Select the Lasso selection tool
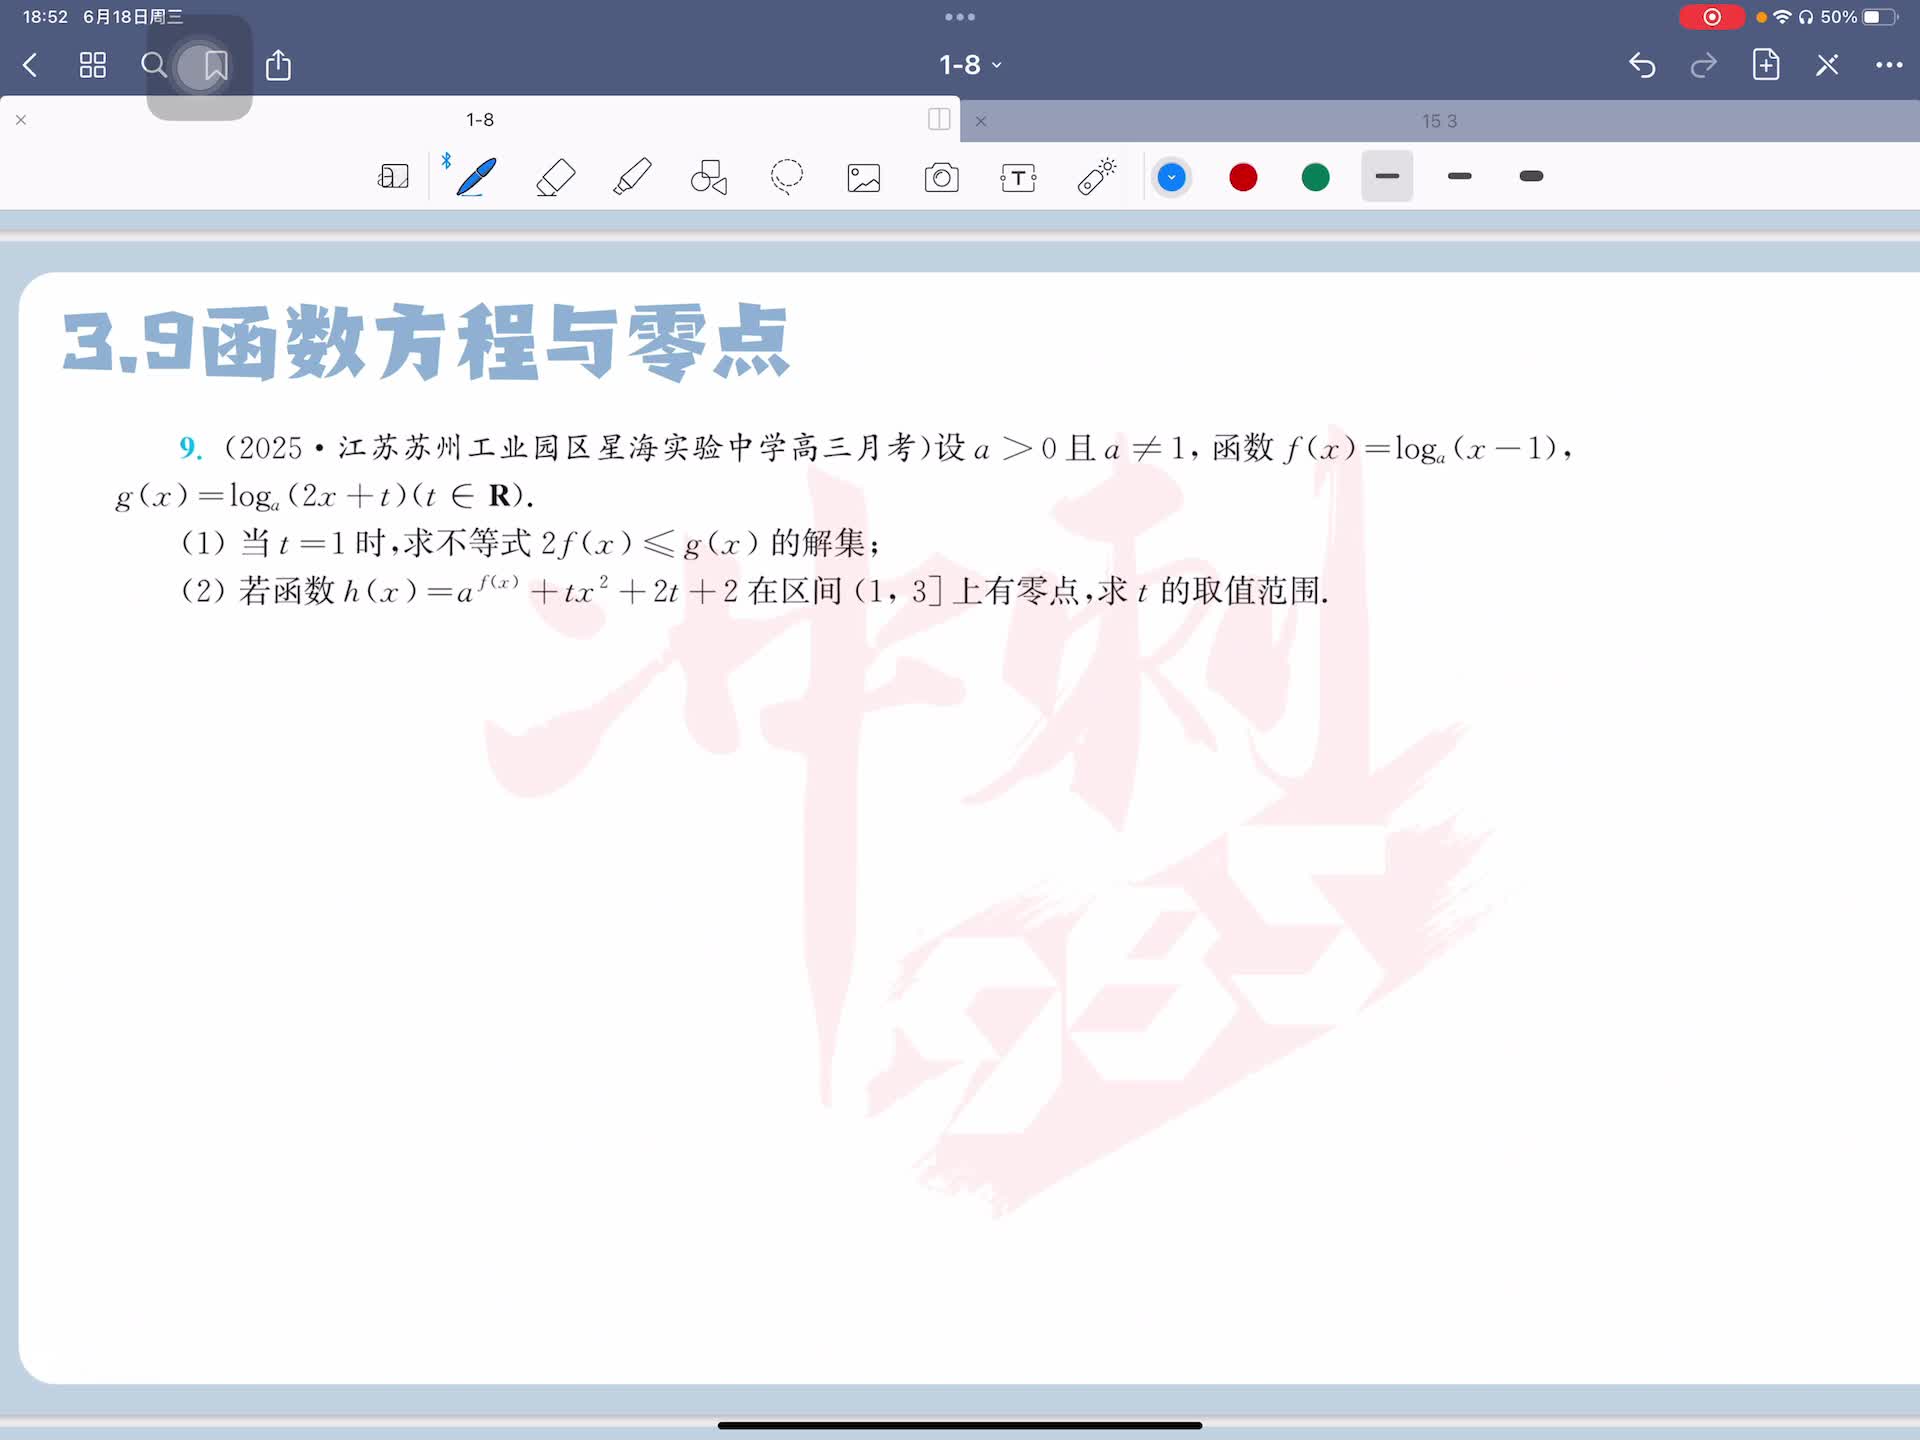The height and width of the screenshot is (1440, 1920). pos(787,177)
